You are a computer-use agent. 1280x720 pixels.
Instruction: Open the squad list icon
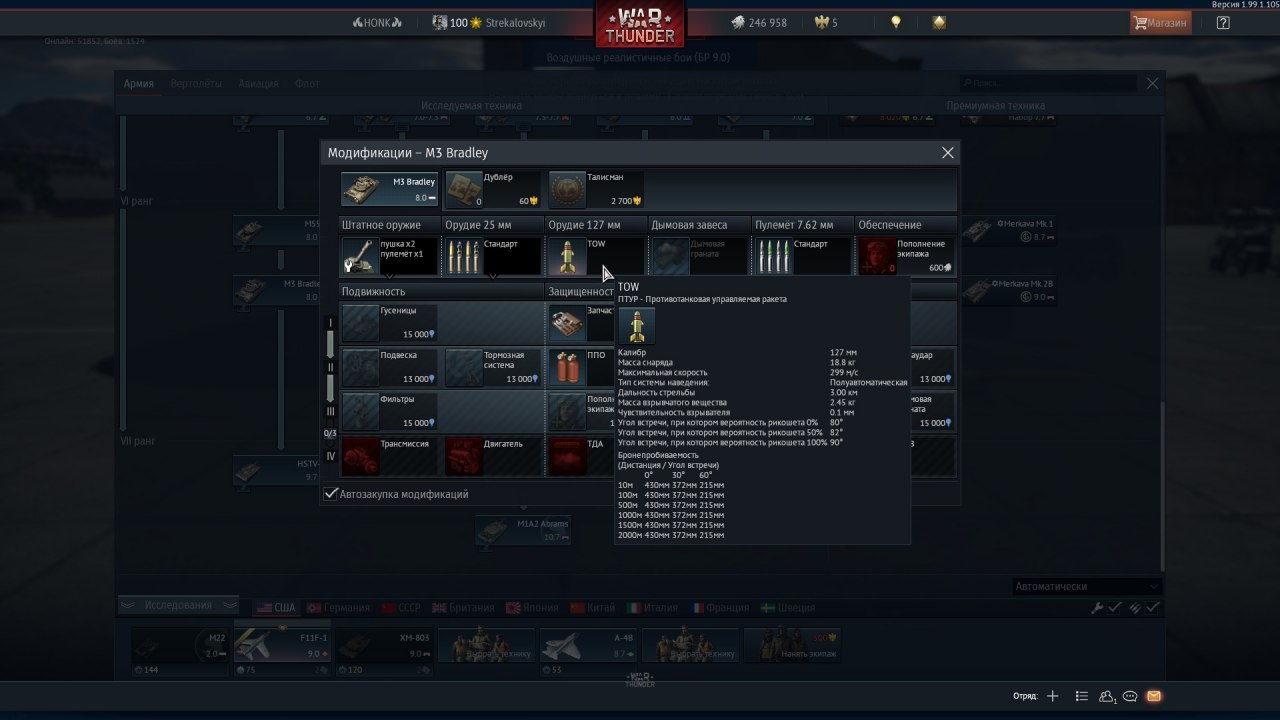[x=1082, y=696]
